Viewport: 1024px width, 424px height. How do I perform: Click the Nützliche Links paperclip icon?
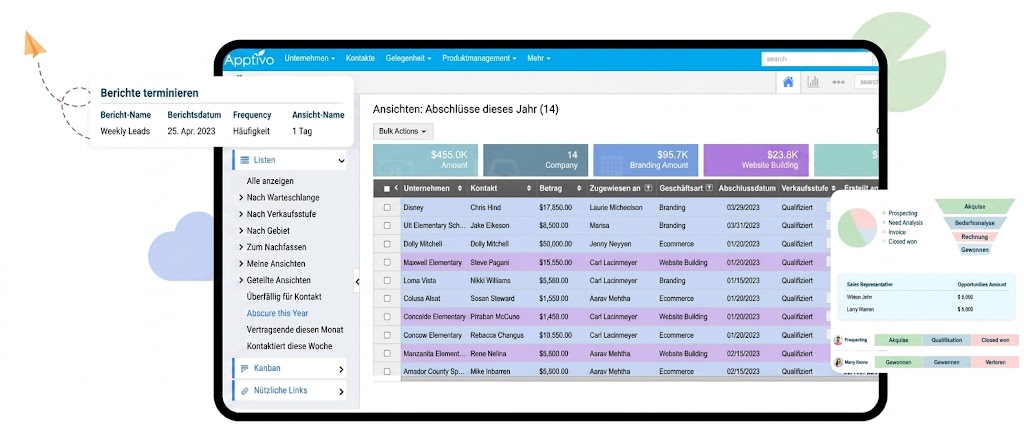point(244,391)
